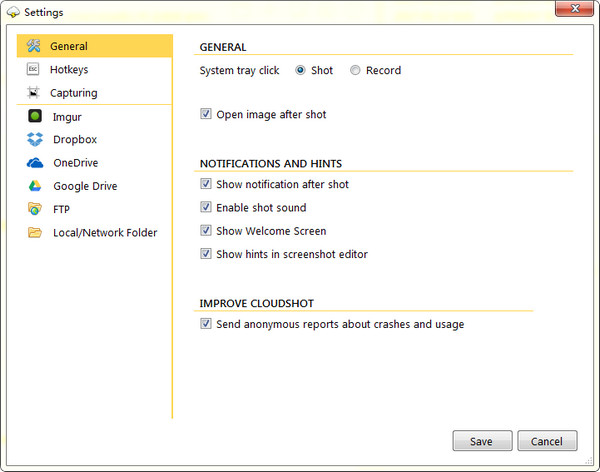
Task: Click the Dropbox logo icon
Action: [35, 140]
